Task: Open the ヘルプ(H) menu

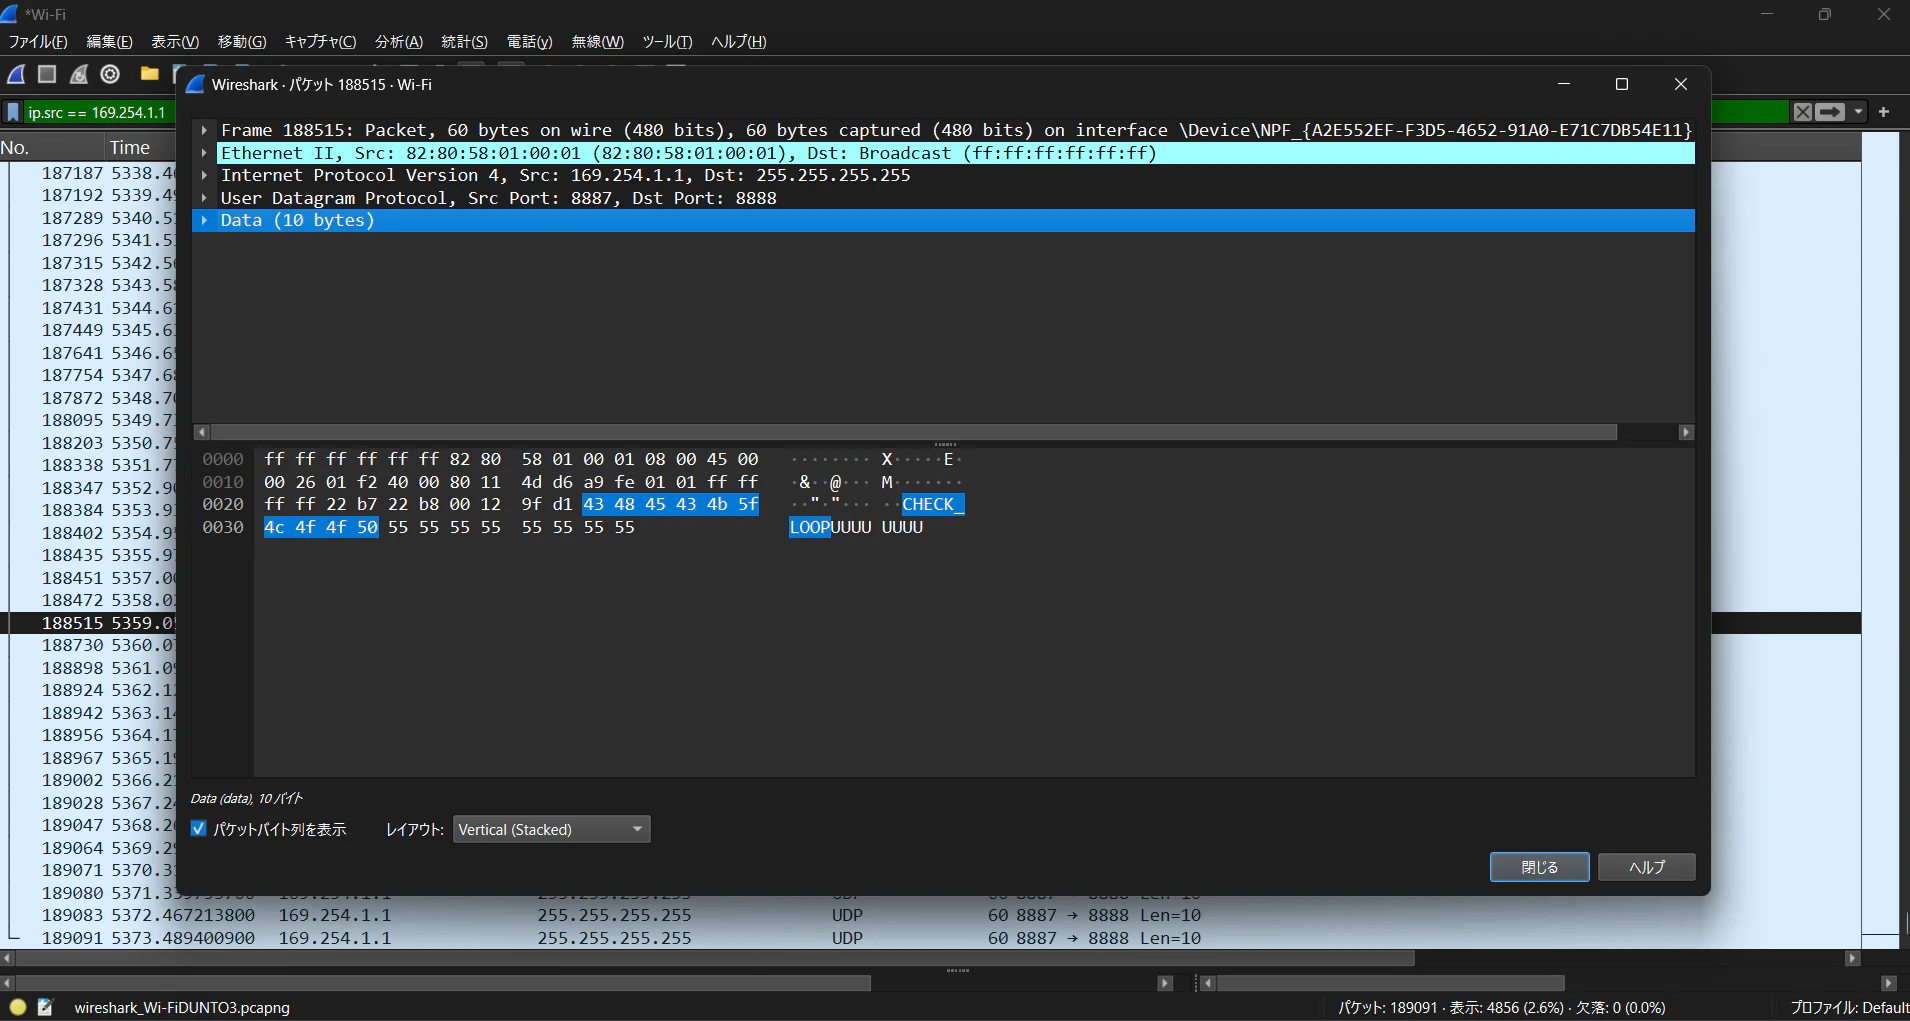Action: click(739, 42)
